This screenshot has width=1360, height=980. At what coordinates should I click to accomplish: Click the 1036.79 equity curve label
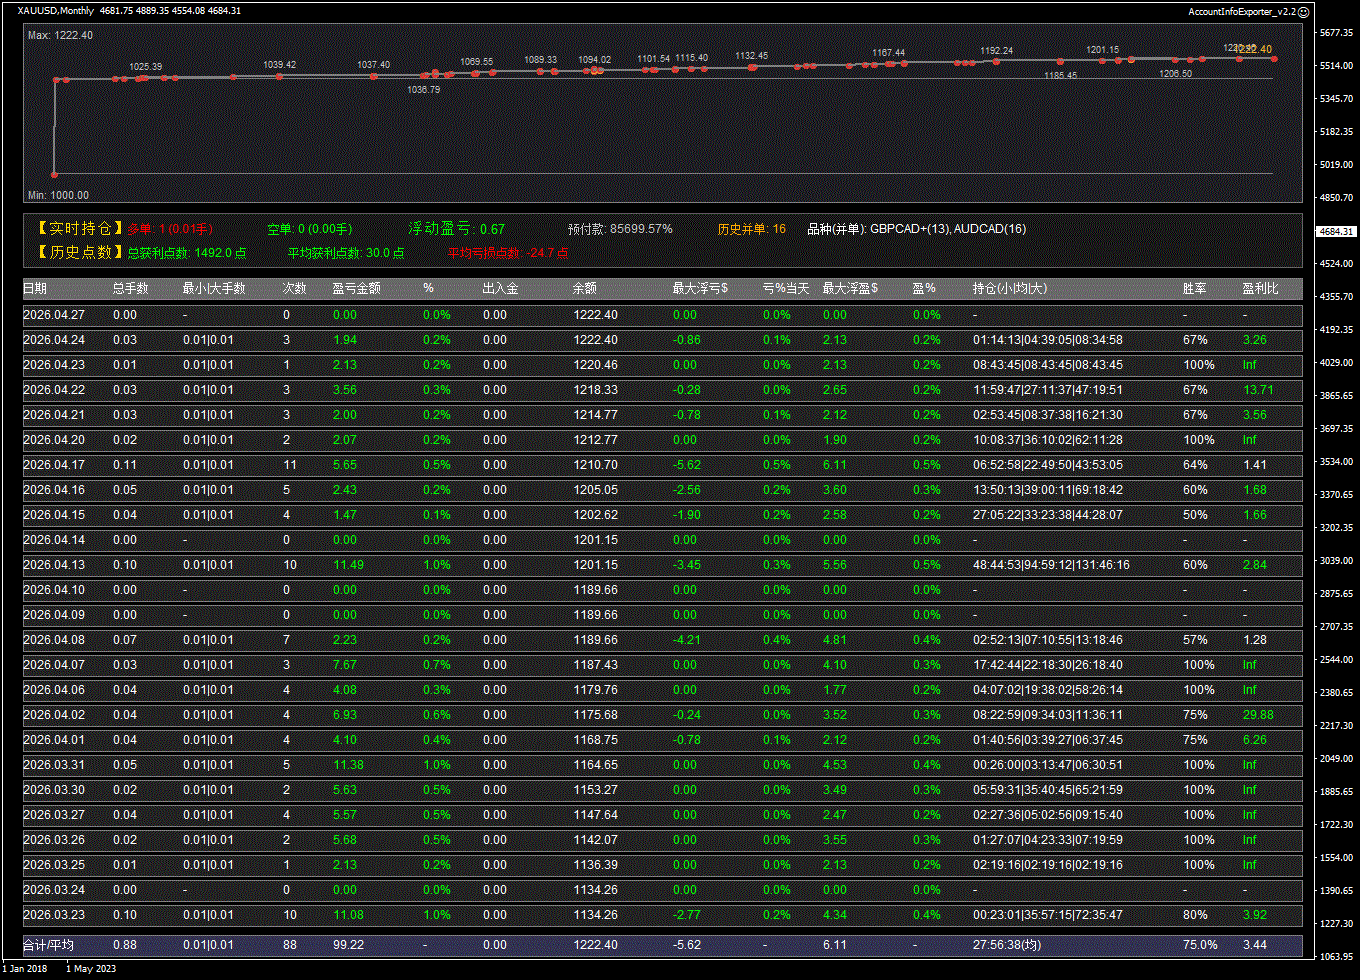pyautogui.click(x=424, y=89)
